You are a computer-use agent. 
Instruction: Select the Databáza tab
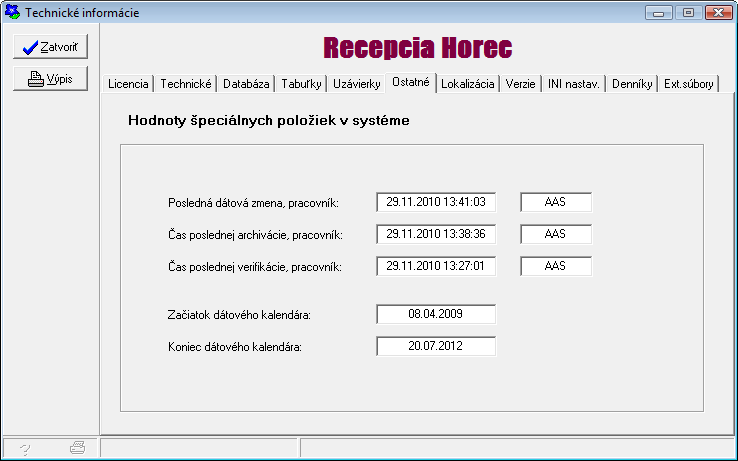coord(246,85)
